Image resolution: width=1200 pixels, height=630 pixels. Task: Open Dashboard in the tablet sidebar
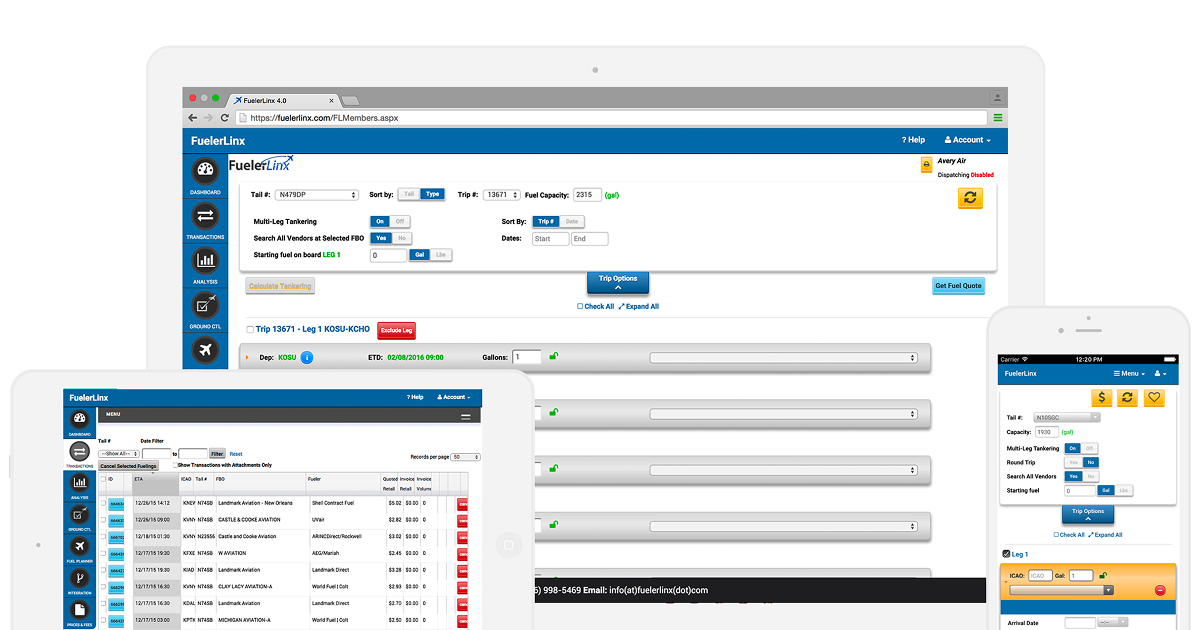pyautogui.click(x=78, y=423)
